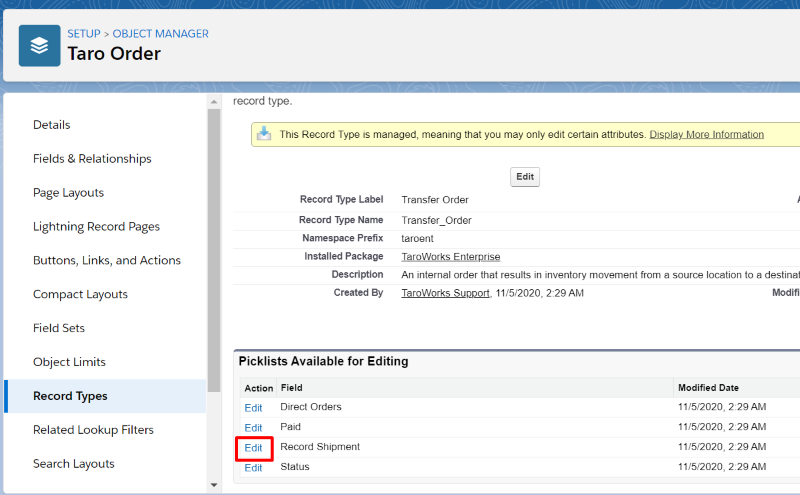Click the Direct Orders field name
The height and width of the screenshot is (495, 800).
coord(311,407)
